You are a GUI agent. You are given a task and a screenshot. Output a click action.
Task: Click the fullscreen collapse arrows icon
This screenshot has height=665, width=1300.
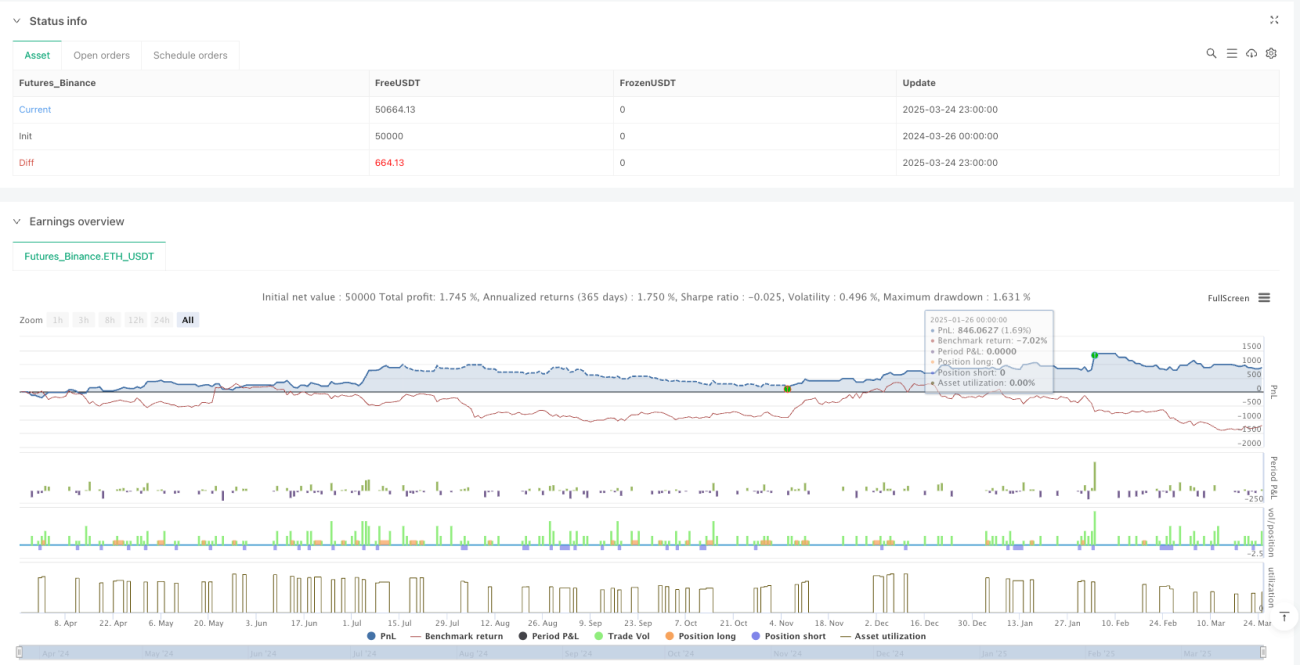(x=1274, y=20)
